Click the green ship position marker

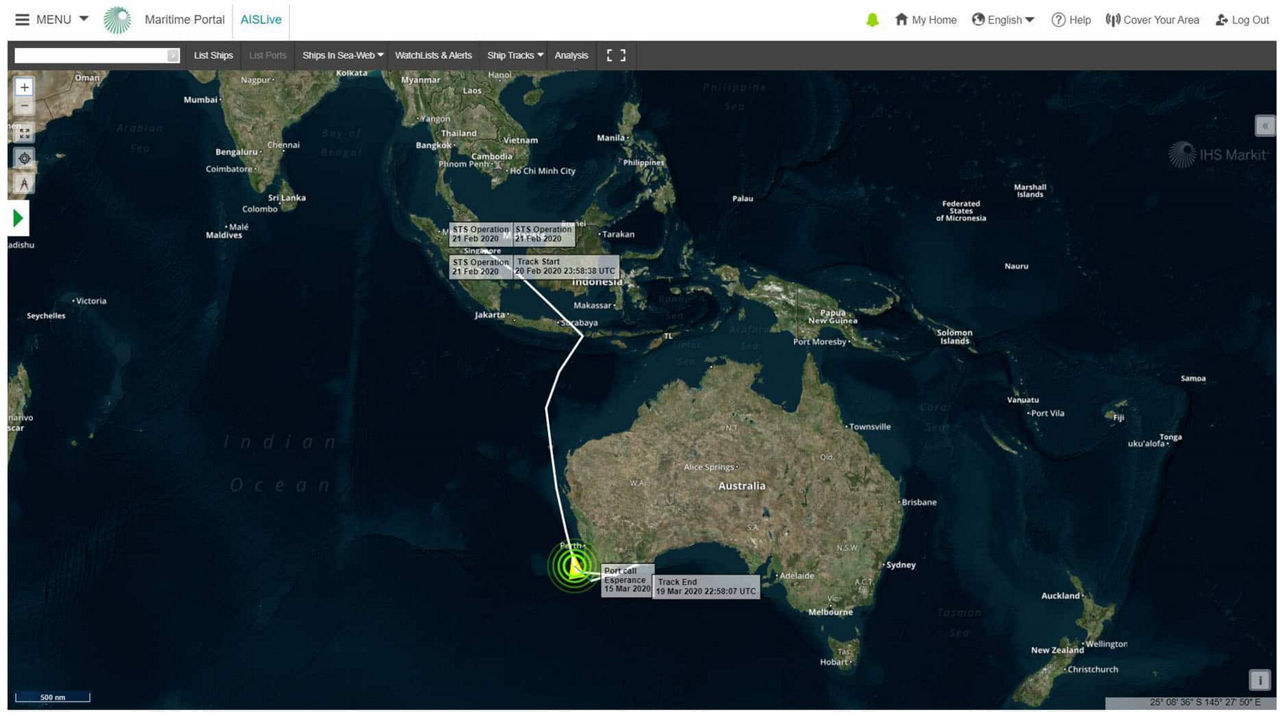(574, 567)
